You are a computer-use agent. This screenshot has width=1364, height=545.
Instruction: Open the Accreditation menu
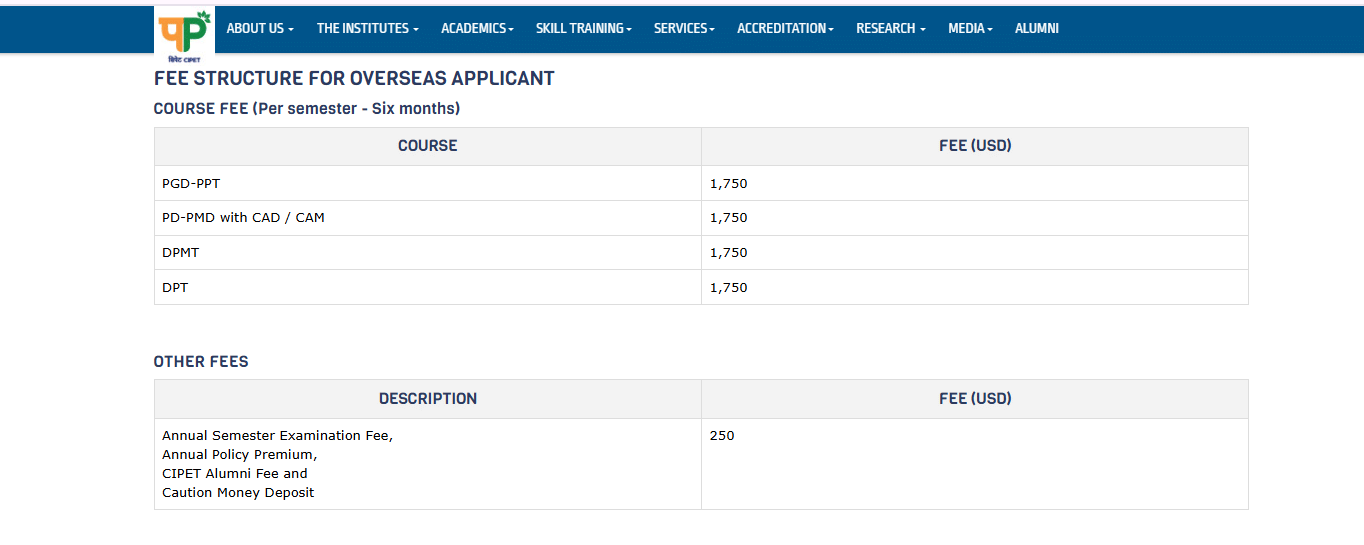785,29
